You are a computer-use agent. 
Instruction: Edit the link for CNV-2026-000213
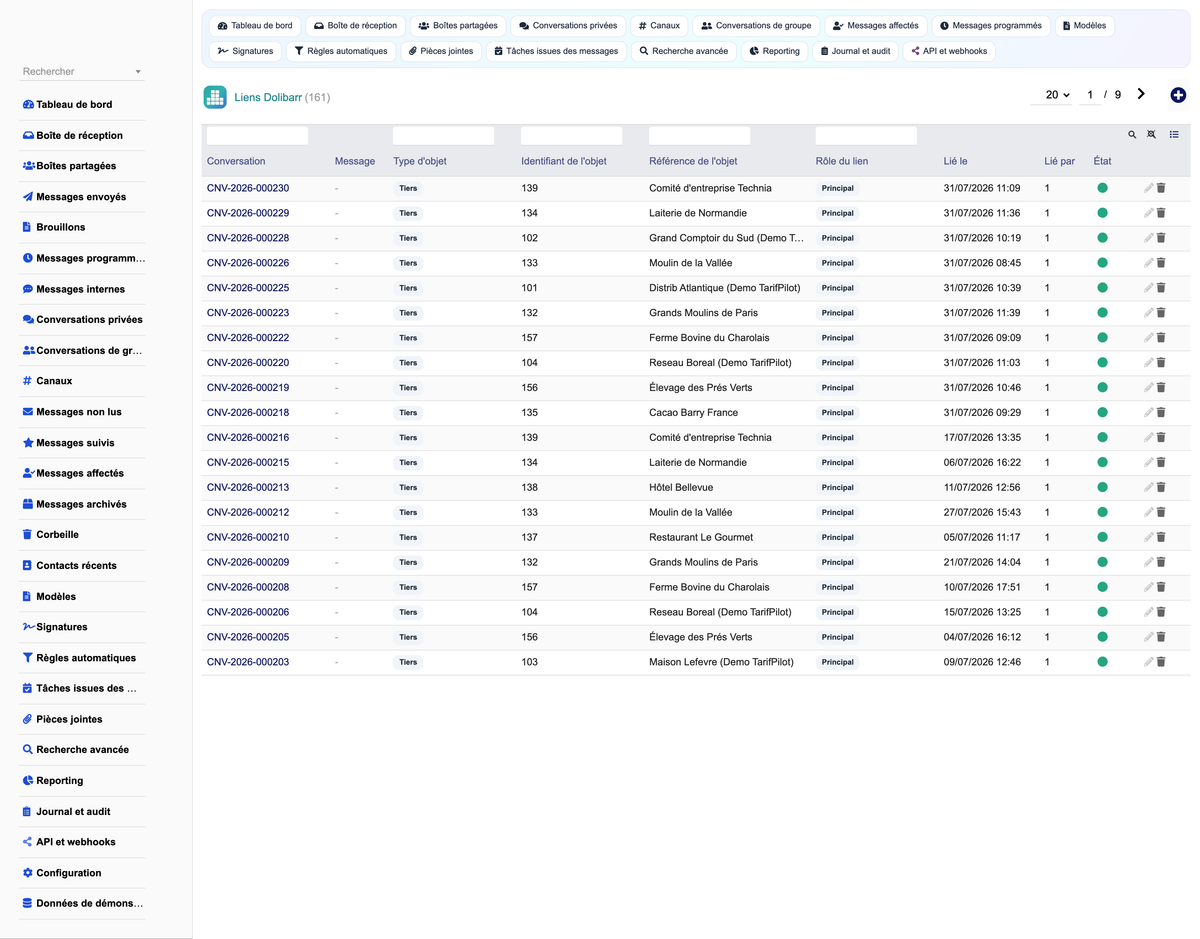pos(1149,487)
